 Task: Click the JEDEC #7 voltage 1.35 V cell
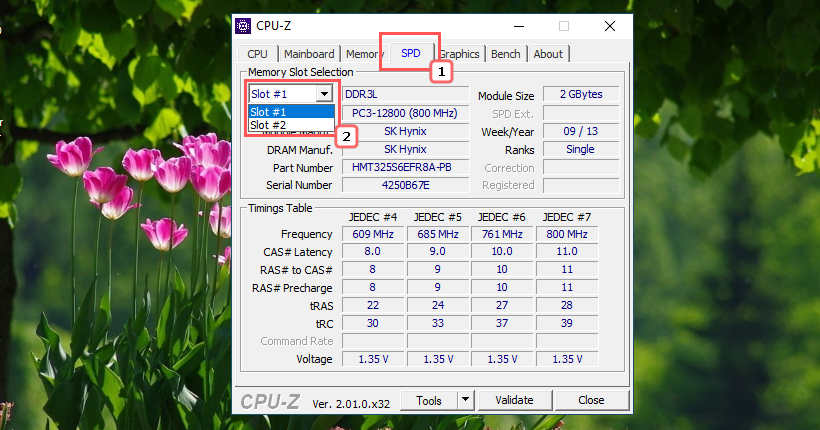[x=567, y=359]
